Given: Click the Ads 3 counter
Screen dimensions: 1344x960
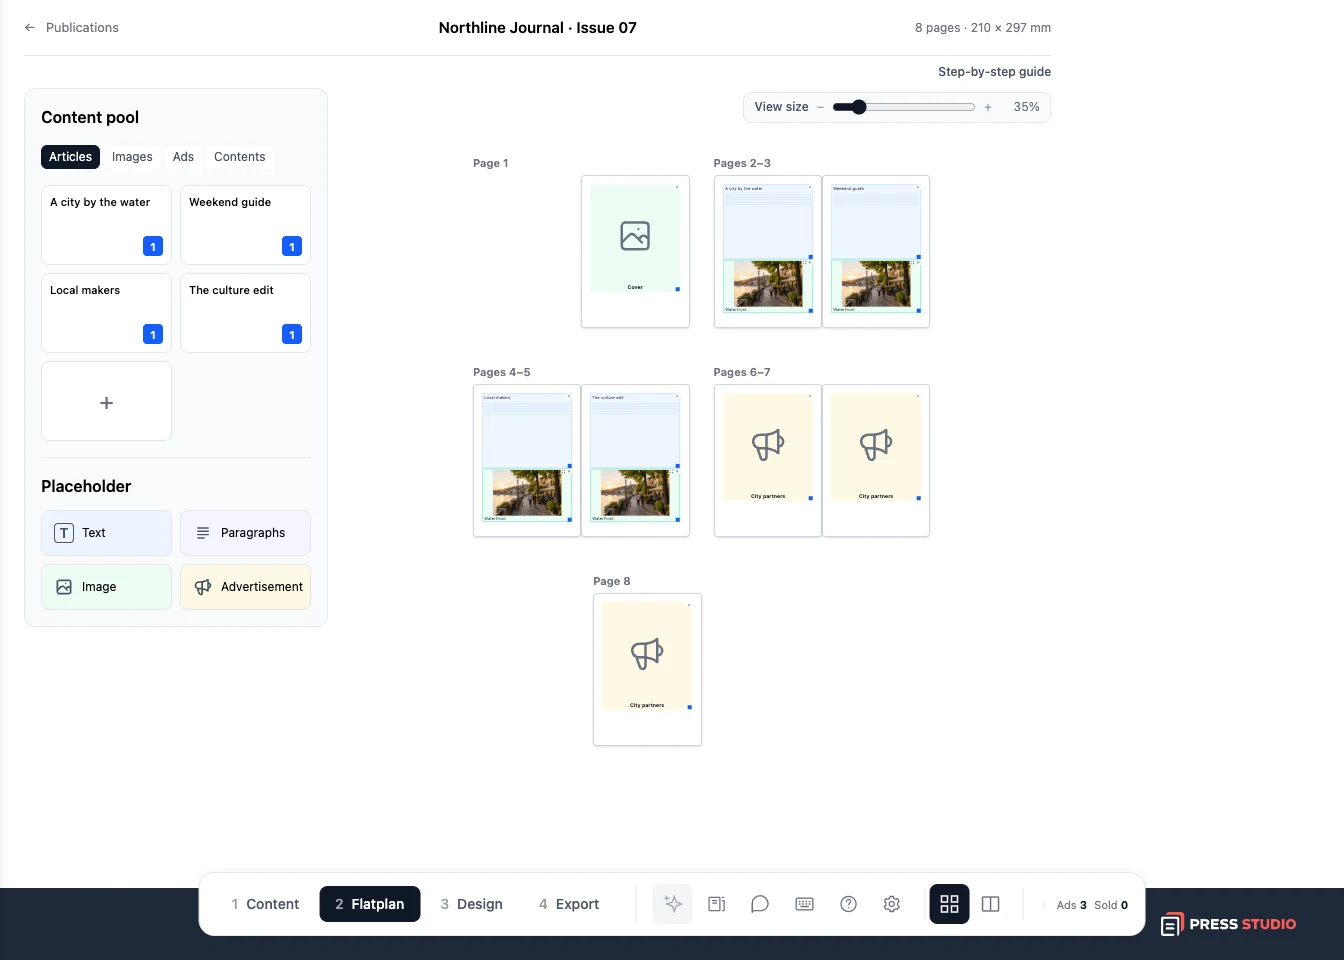Looking at the screenshot, I should (1071, 905).
